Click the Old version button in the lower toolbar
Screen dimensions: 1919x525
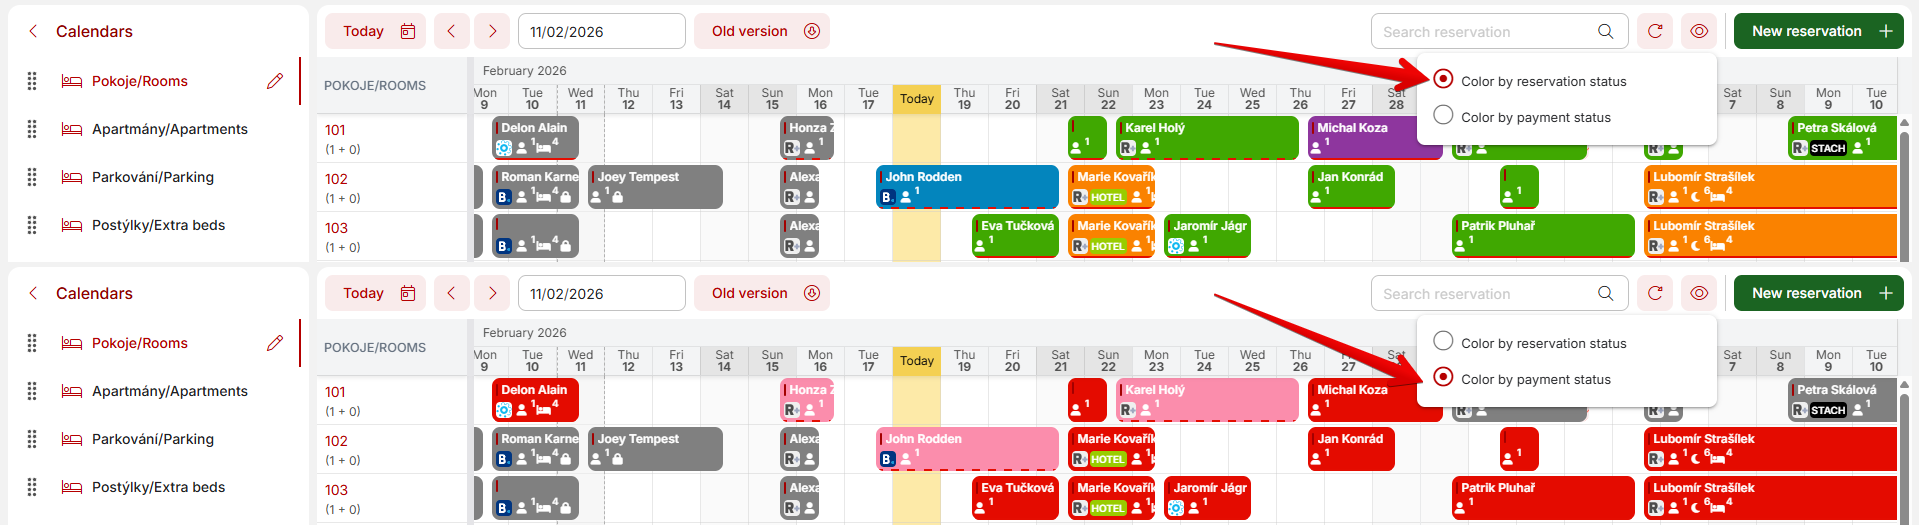point(762,293)
